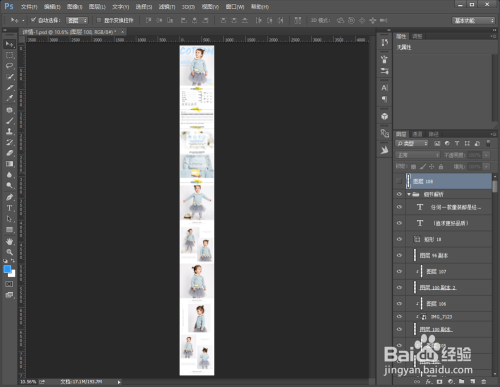Hide the 图层 96 副本 layer
Image resolution: width=500 pixels, height=387 pixels.
[x=399, y=255]
